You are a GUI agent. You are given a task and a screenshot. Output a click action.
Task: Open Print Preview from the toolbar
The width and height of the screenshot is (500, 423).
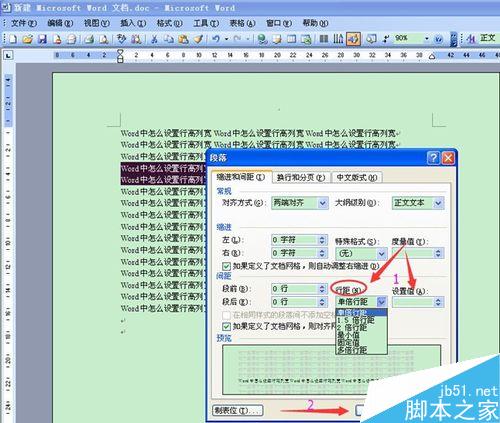[104, 39]
